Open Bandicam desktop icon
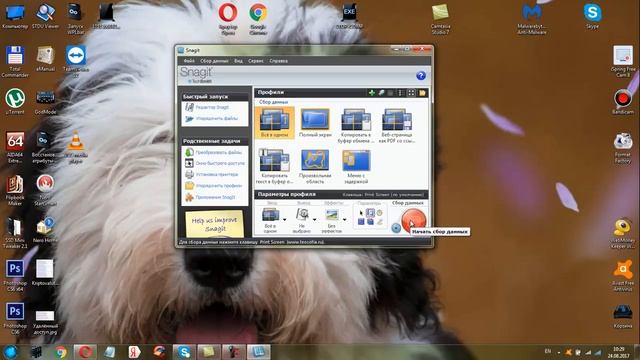This screenshot has height=360, width=640. 623,102
